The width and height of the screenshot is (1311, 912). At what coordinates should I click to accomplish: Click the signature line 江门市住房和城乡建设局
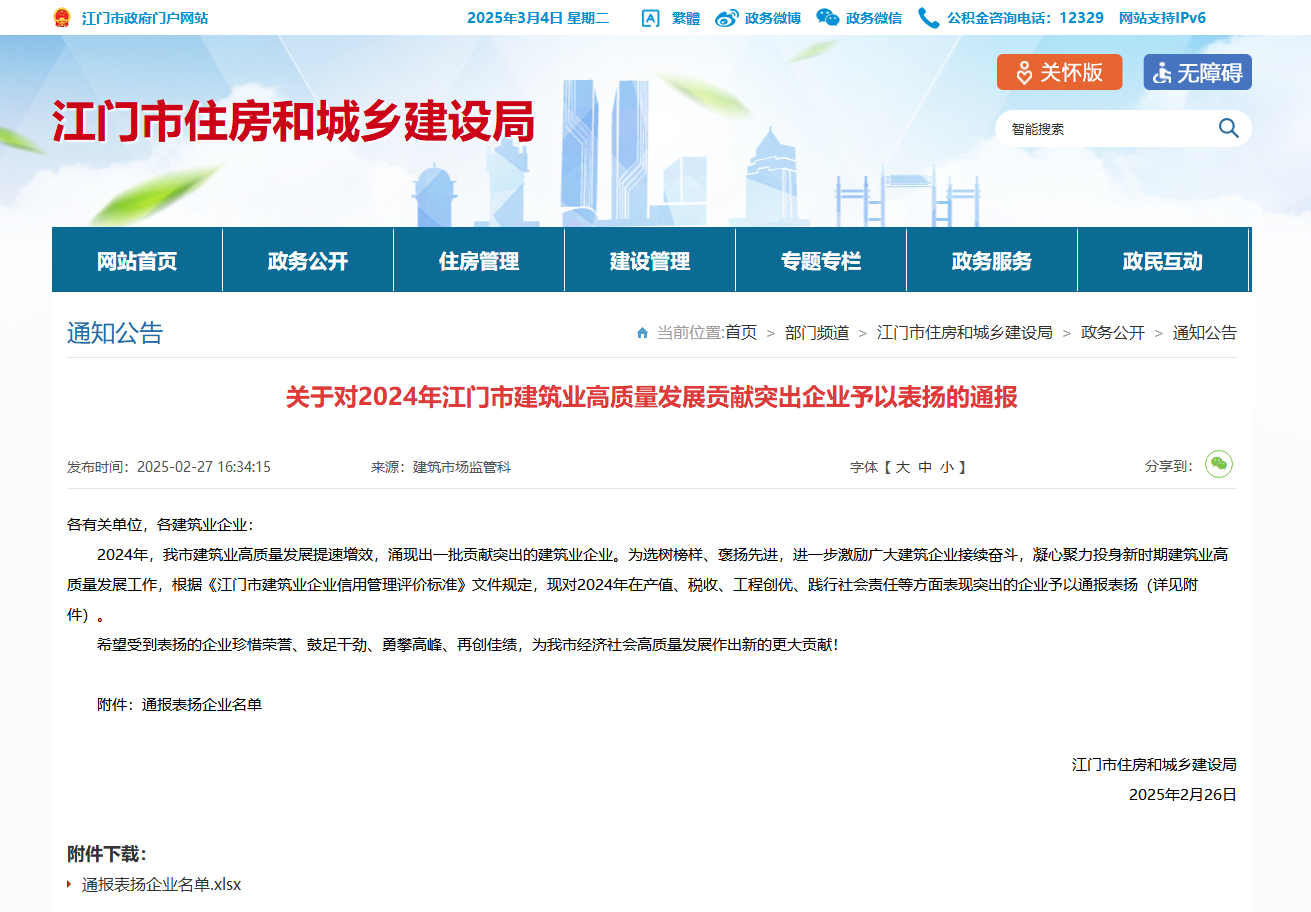[x=1155, y=765]
